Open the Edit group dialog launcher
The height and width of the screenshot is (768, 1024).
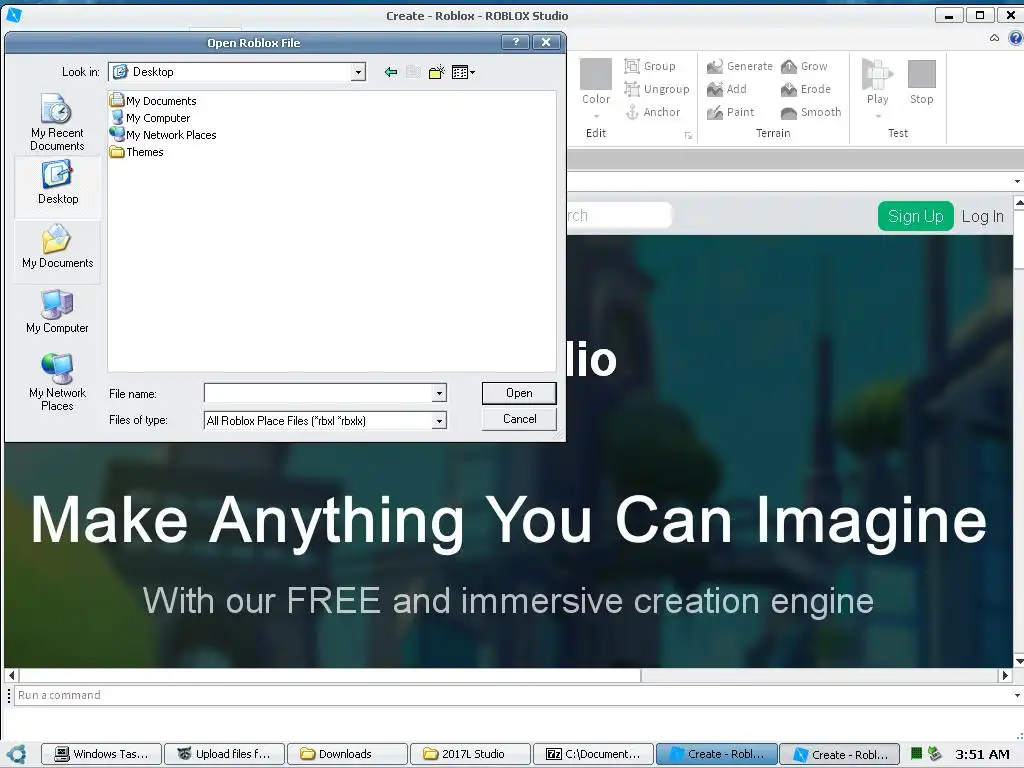pyautogui.click(x=688, y=135)
